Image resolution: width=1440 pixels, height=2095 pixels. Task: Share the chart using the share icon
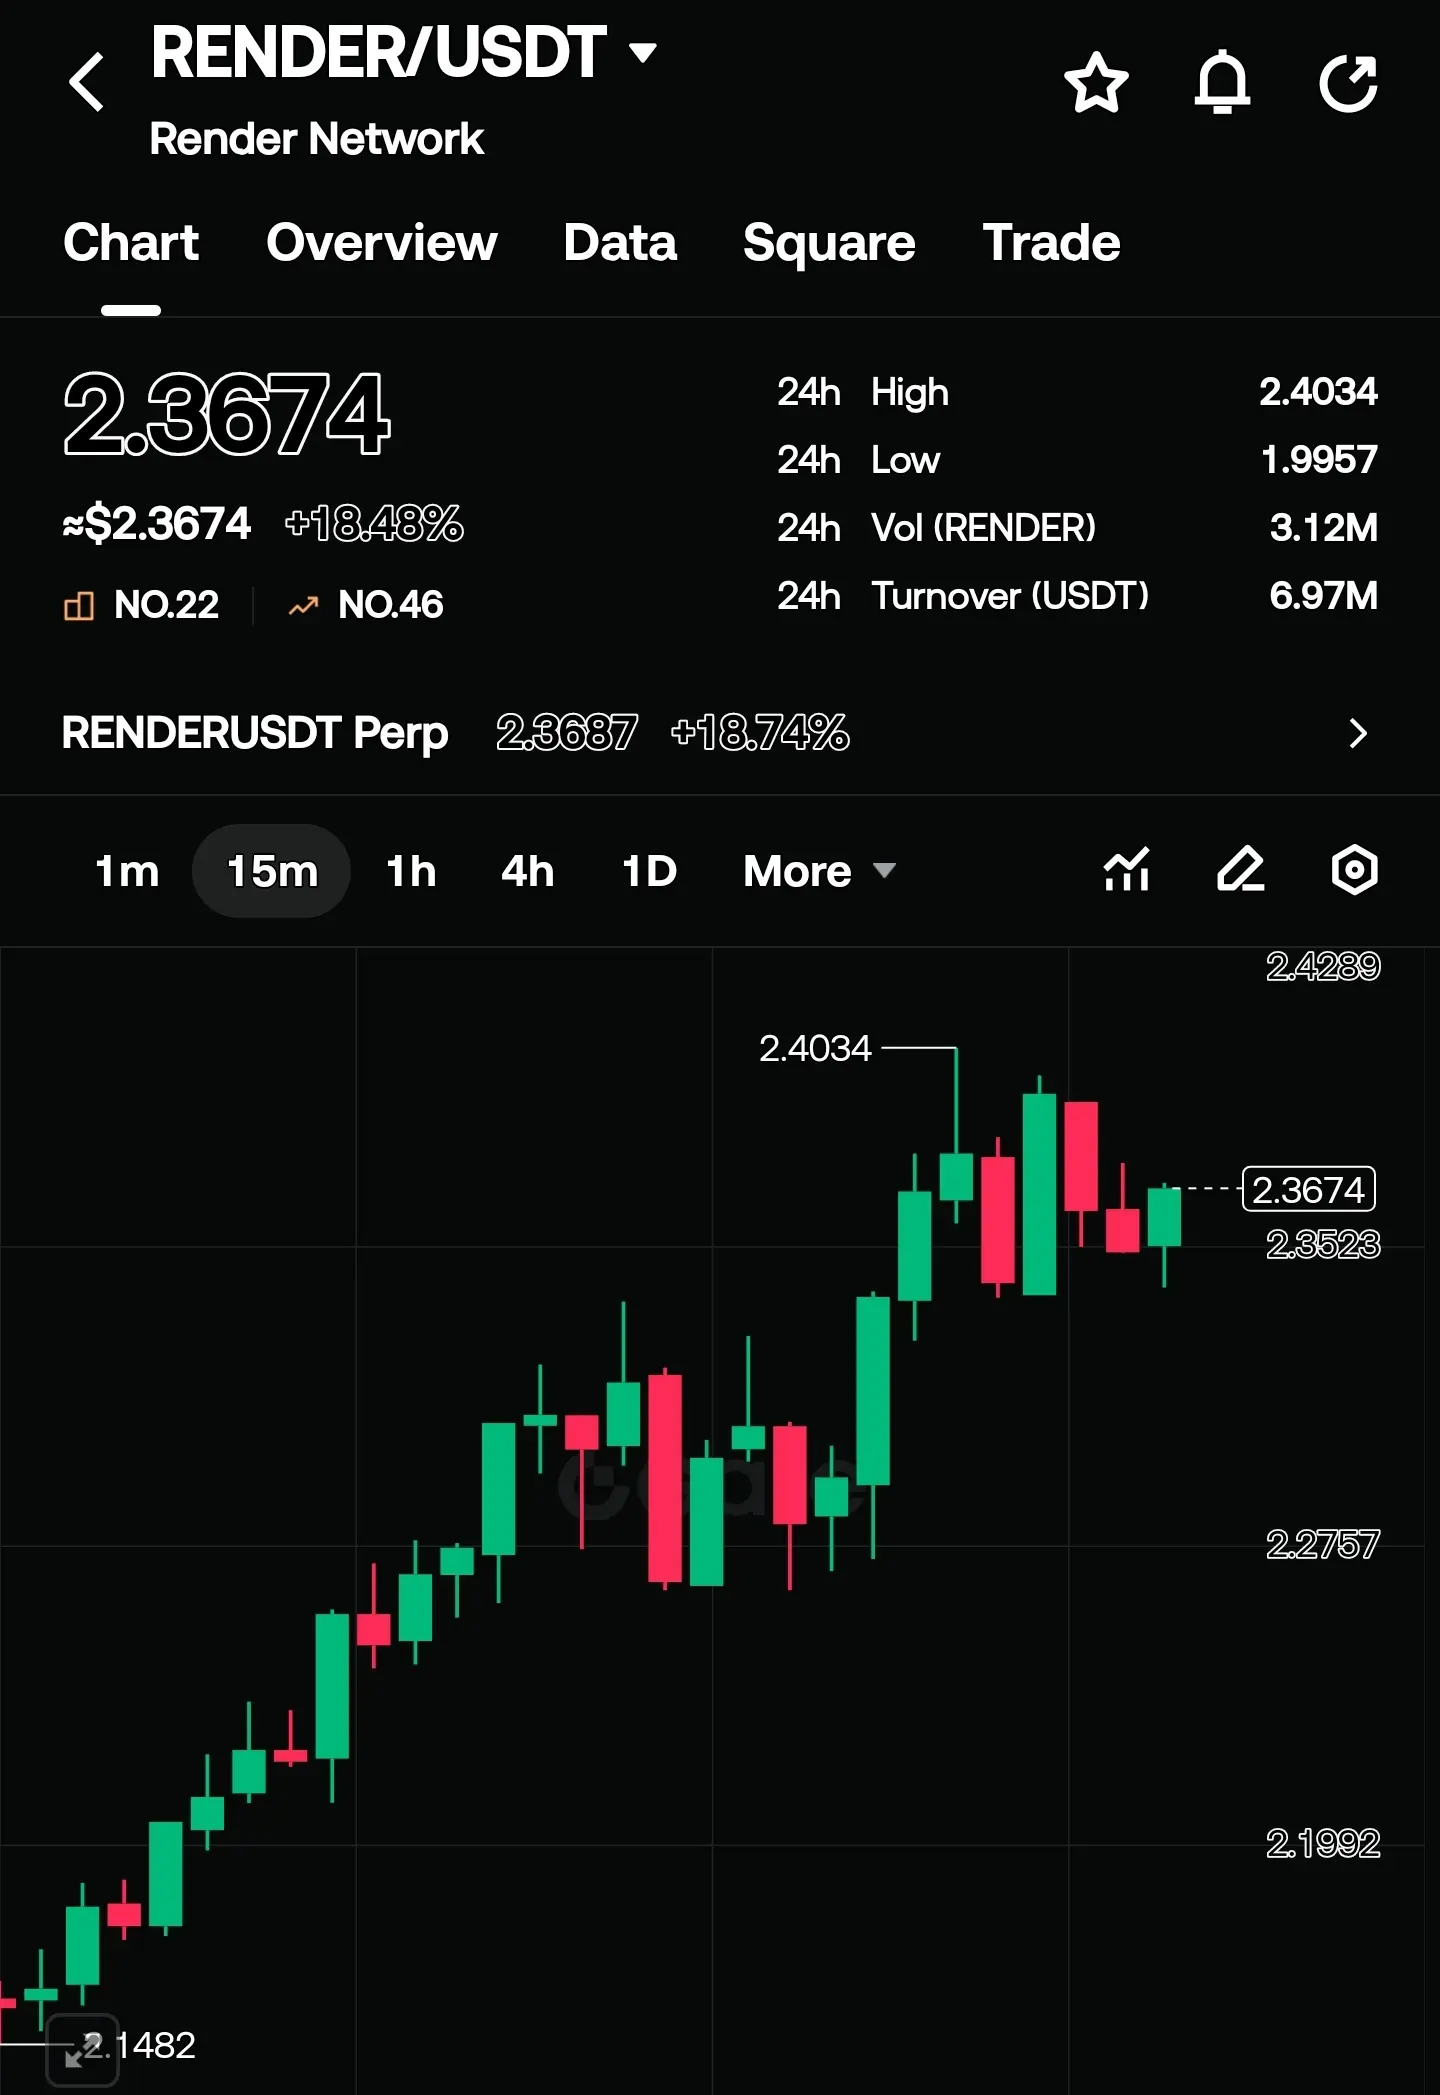pos(1349,82)
